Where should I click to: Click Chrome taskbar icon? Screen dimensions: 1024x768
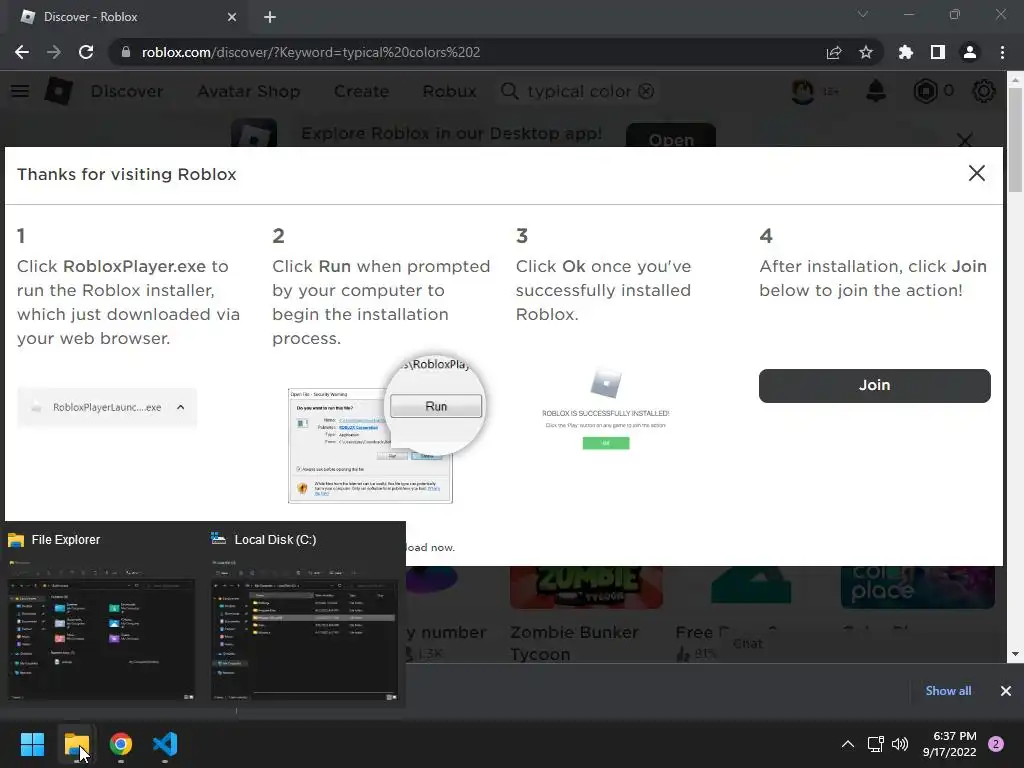click(x=121, y=744)
